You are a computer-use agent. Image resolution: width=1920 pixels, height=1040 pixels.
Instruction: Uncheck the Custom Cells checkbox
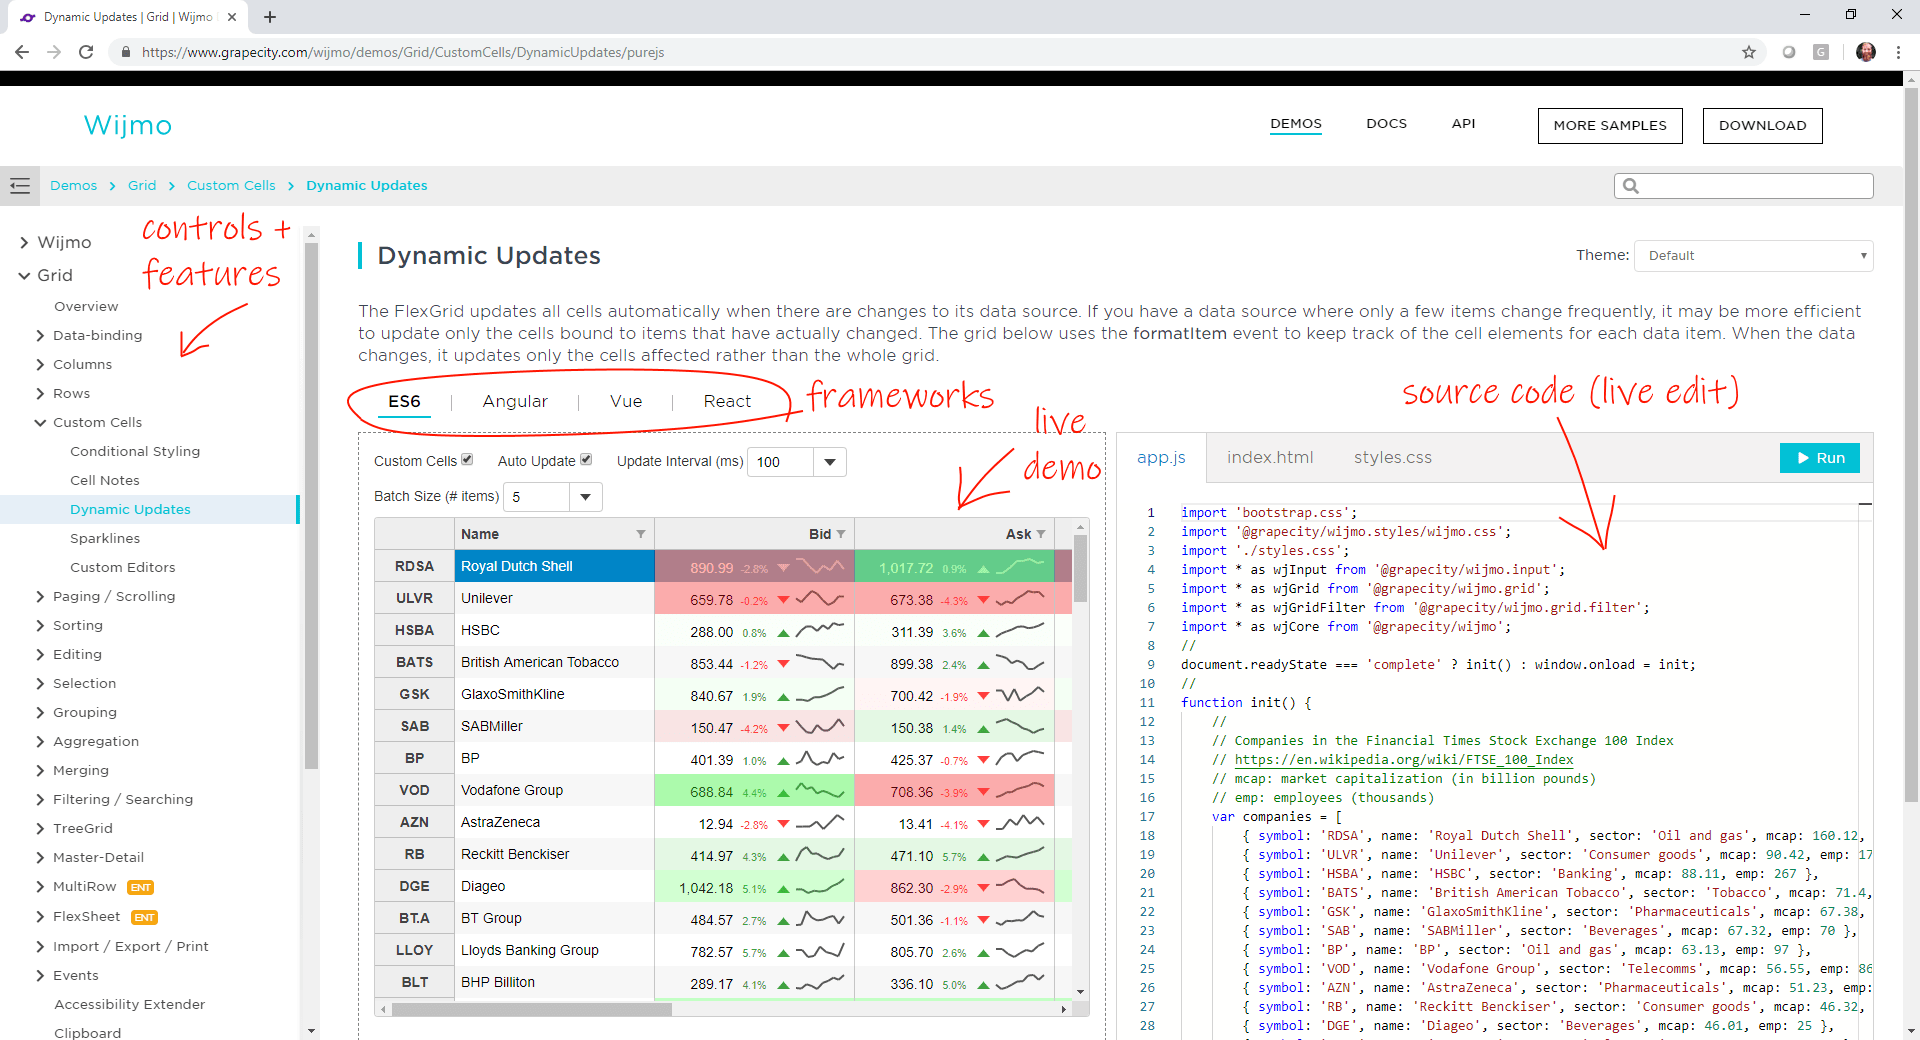pos(467,459)
